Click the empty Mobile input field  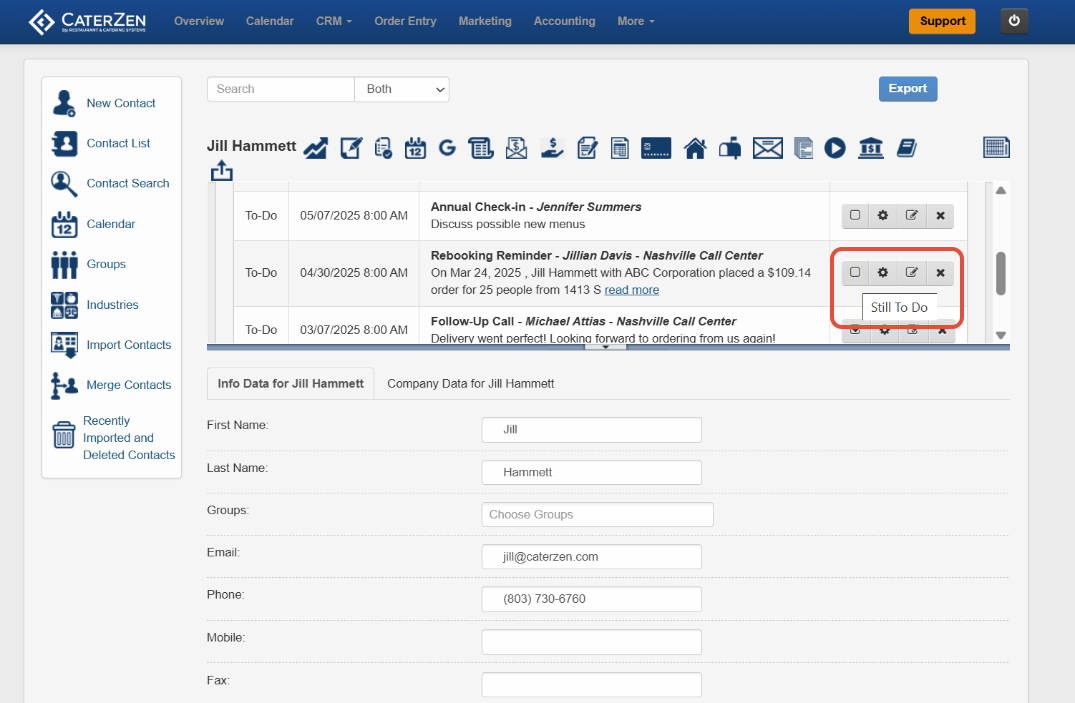591,642
